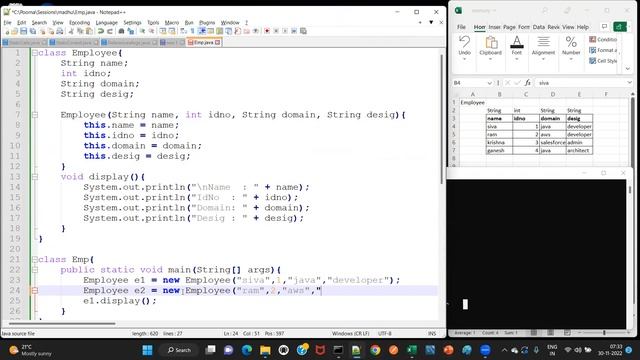640x360 pixels.
Task: Click INS mode indicator in status bar
Action: [432, 333]
